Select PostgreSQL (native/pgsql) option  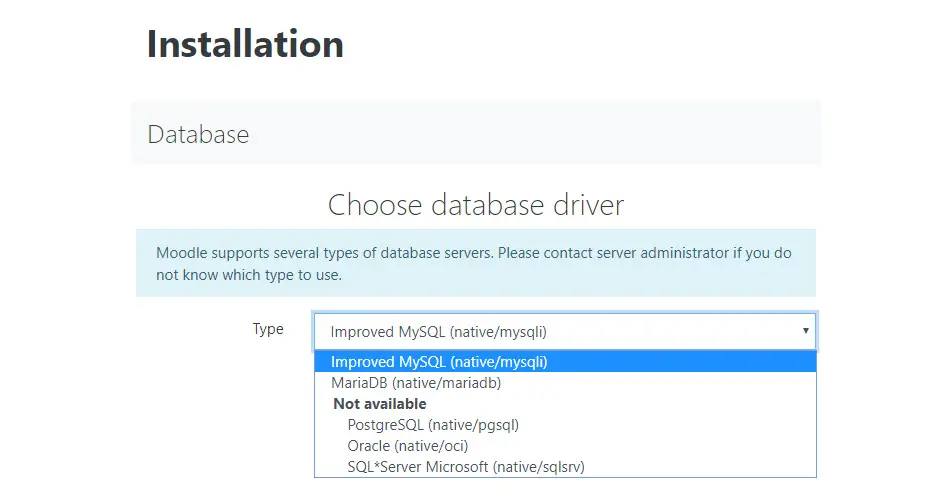[x=433, y=425]
